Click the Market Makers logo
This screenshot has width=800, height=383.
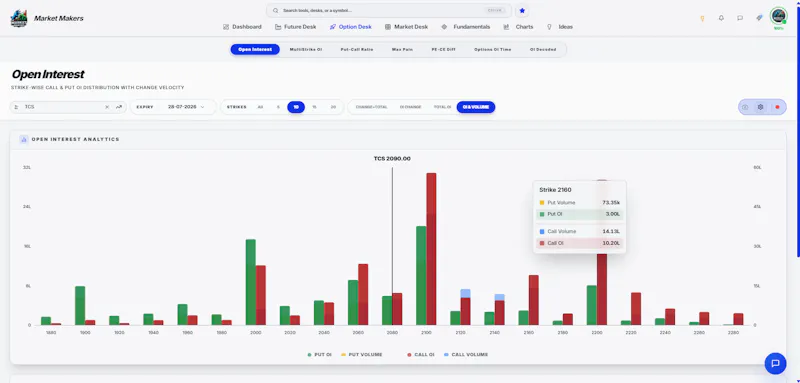19,18
